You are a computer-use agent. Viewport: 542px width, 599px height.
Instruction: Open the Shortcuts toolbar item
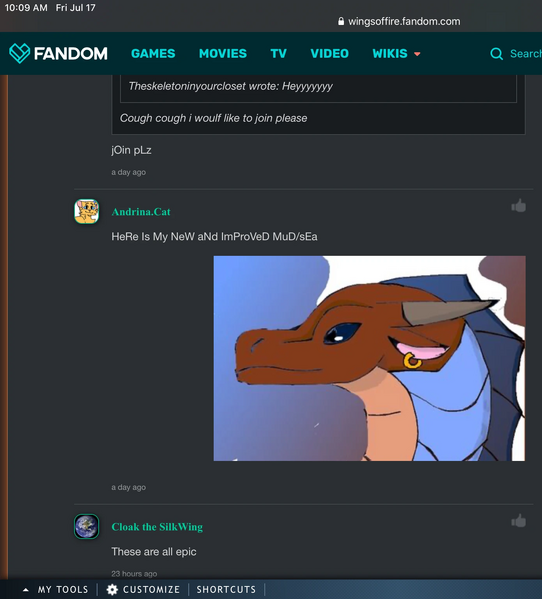pos(226,589)
